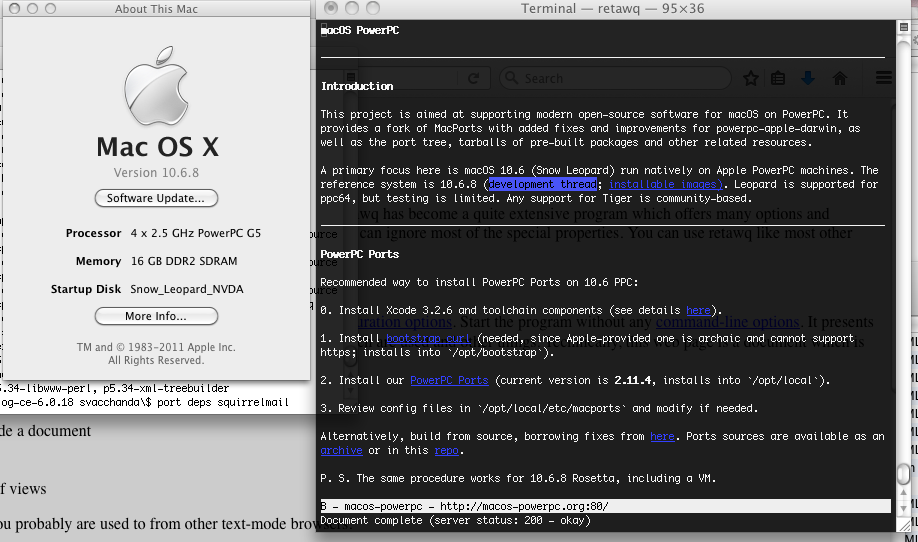Follow the 'here' link for Xcode details

pyautogui.click(x=698, y=310)
